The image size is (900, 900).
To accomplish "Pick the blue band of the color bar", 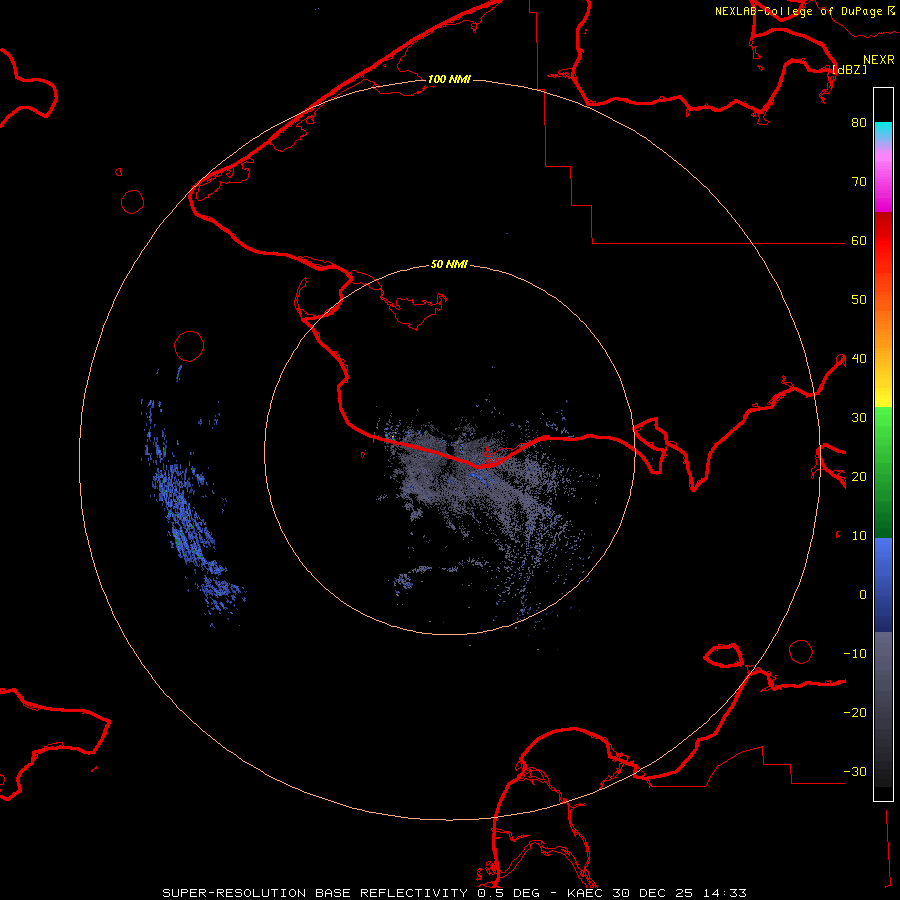I will click(883, 585).
